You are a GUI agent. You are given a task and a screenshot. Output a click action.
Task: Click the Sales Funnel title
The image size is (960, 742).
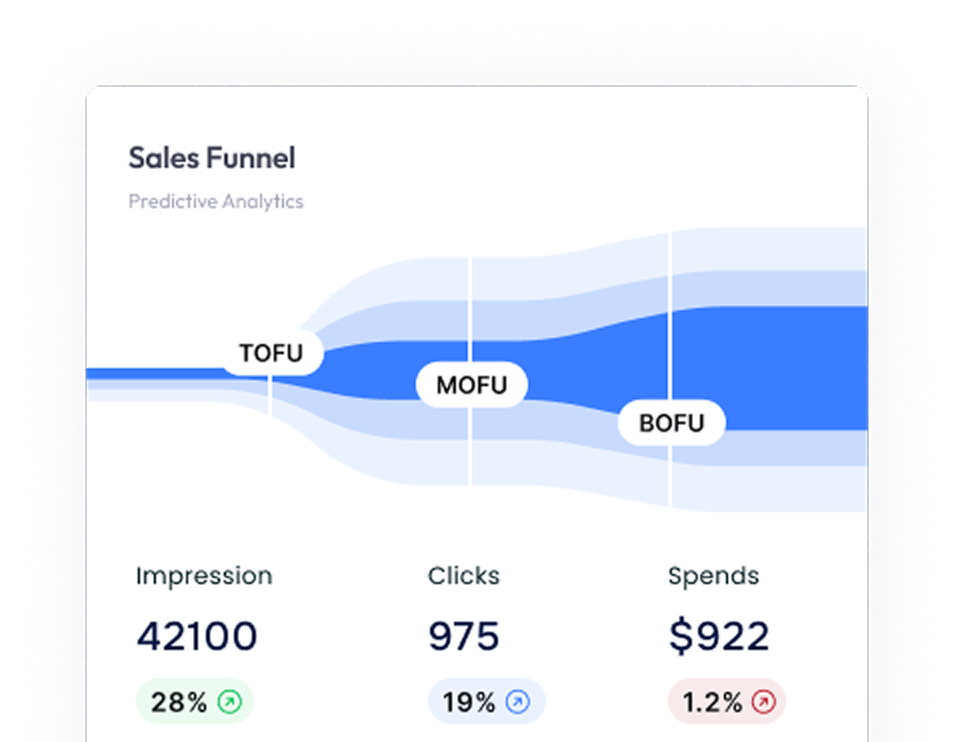[212, 158]
